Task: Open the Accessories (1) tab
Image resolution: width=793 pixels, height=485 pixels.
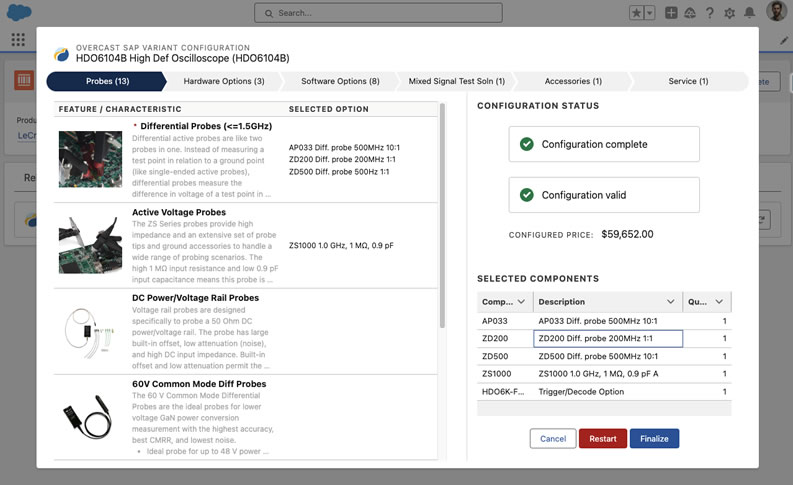Action: (573, 81)
